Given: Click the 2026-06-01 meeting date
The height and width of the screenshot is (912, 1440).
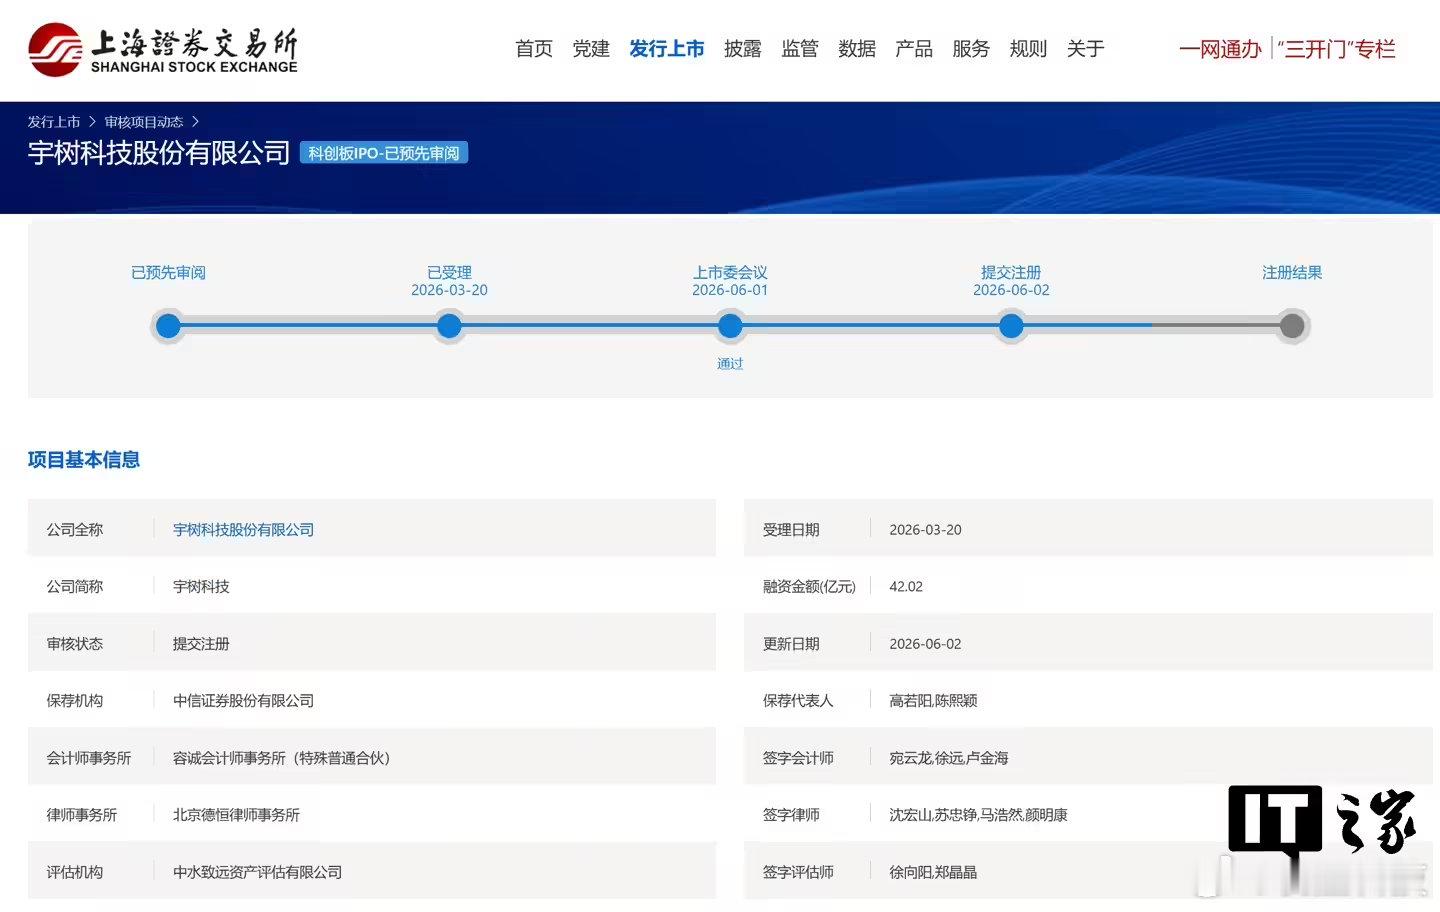Looking at the screenshot, I should coord(730,290).
